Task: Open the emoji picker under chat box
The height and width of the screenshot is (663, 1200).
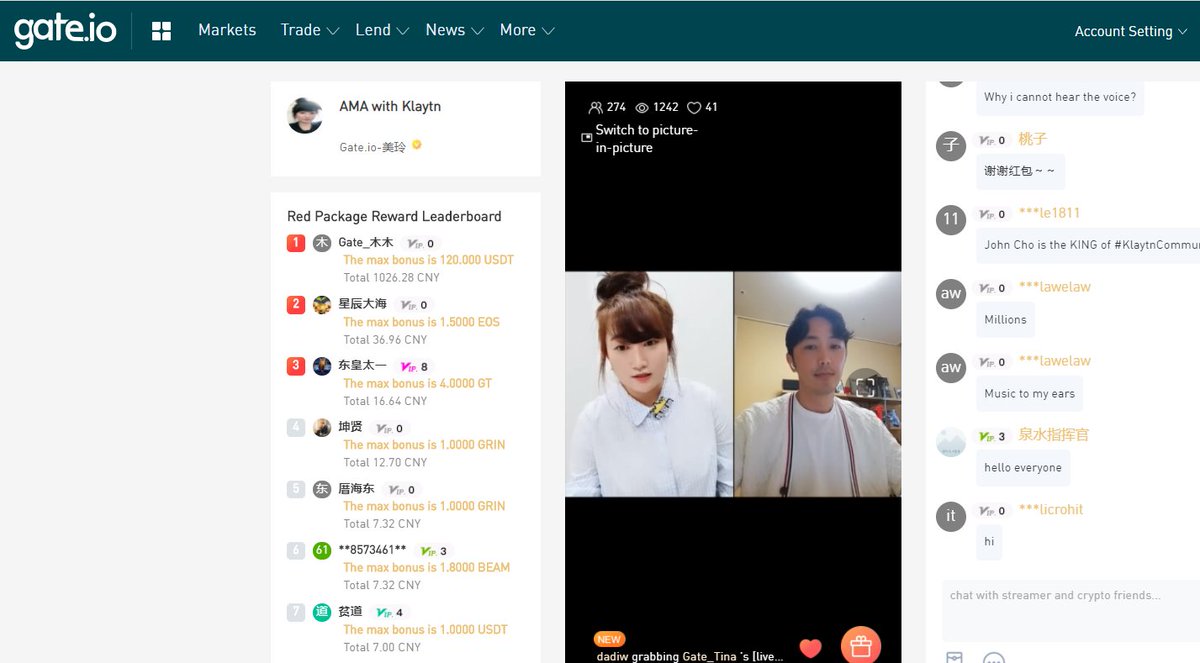Action: pyautogui.click(x=993, y=659)
